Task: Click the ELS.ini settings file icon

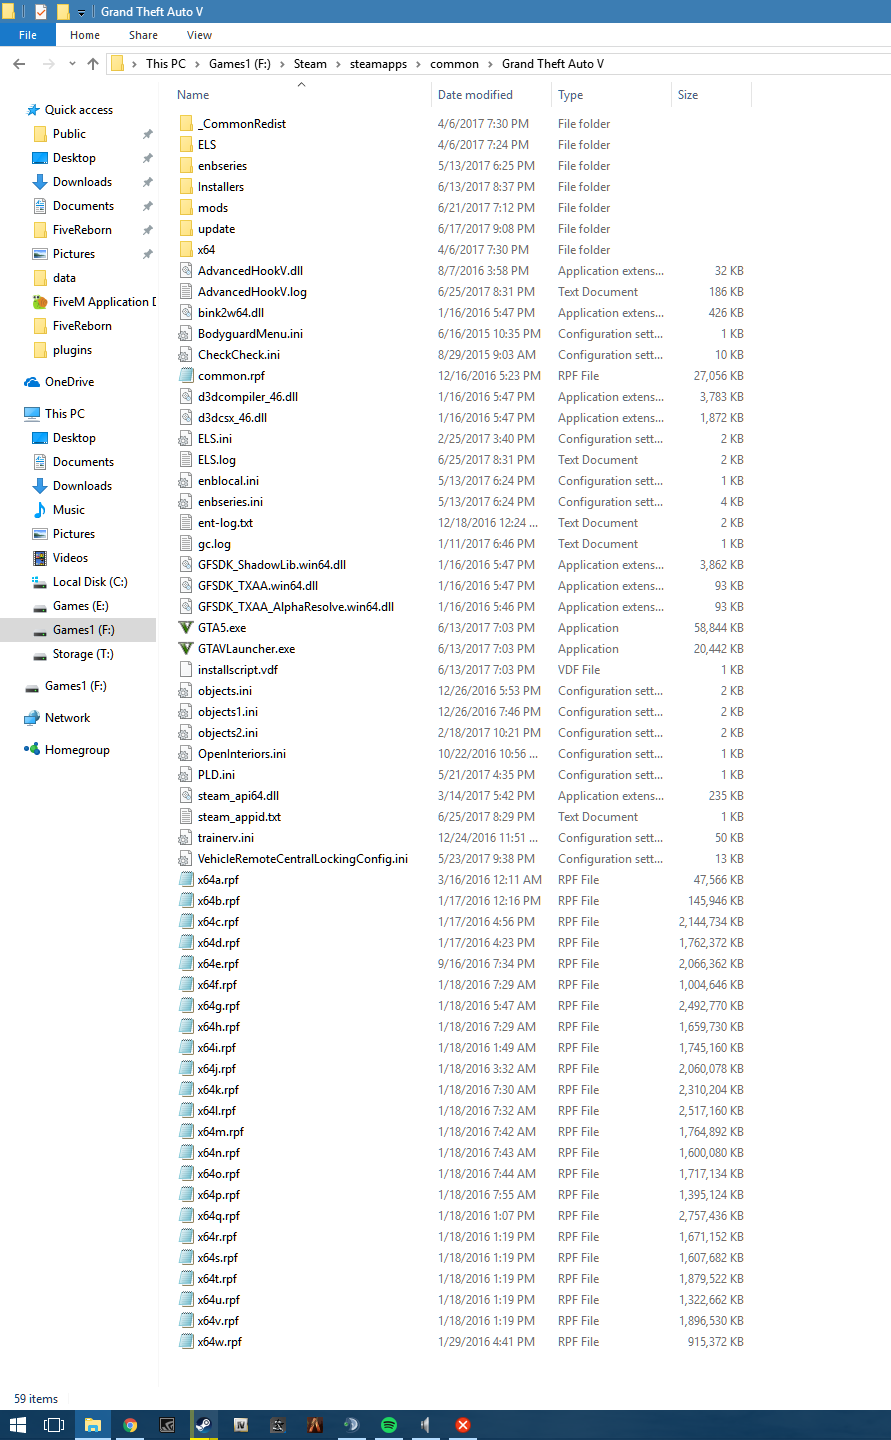Action: [186, 439]
